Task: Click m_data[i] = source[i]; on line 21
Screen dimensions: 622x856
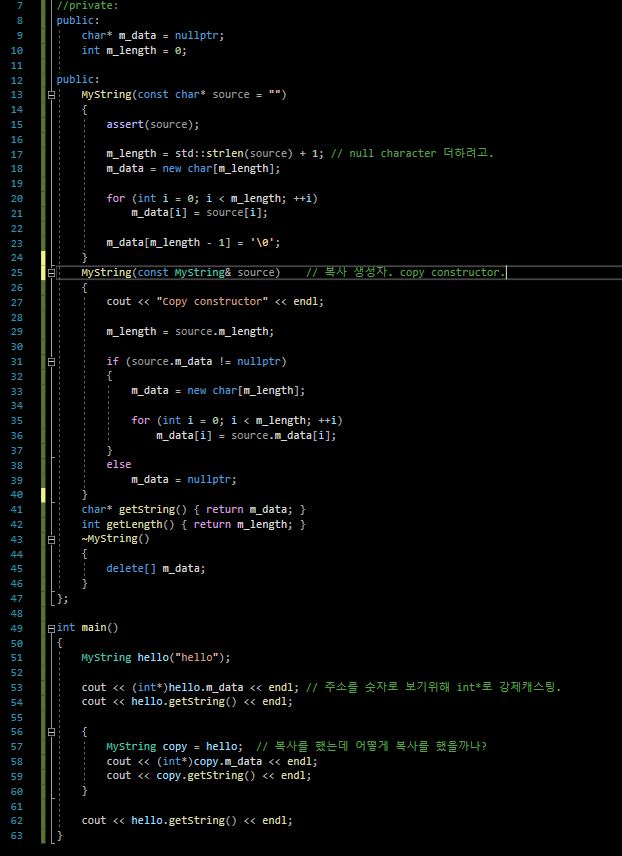Action: [x=200, y=213]
